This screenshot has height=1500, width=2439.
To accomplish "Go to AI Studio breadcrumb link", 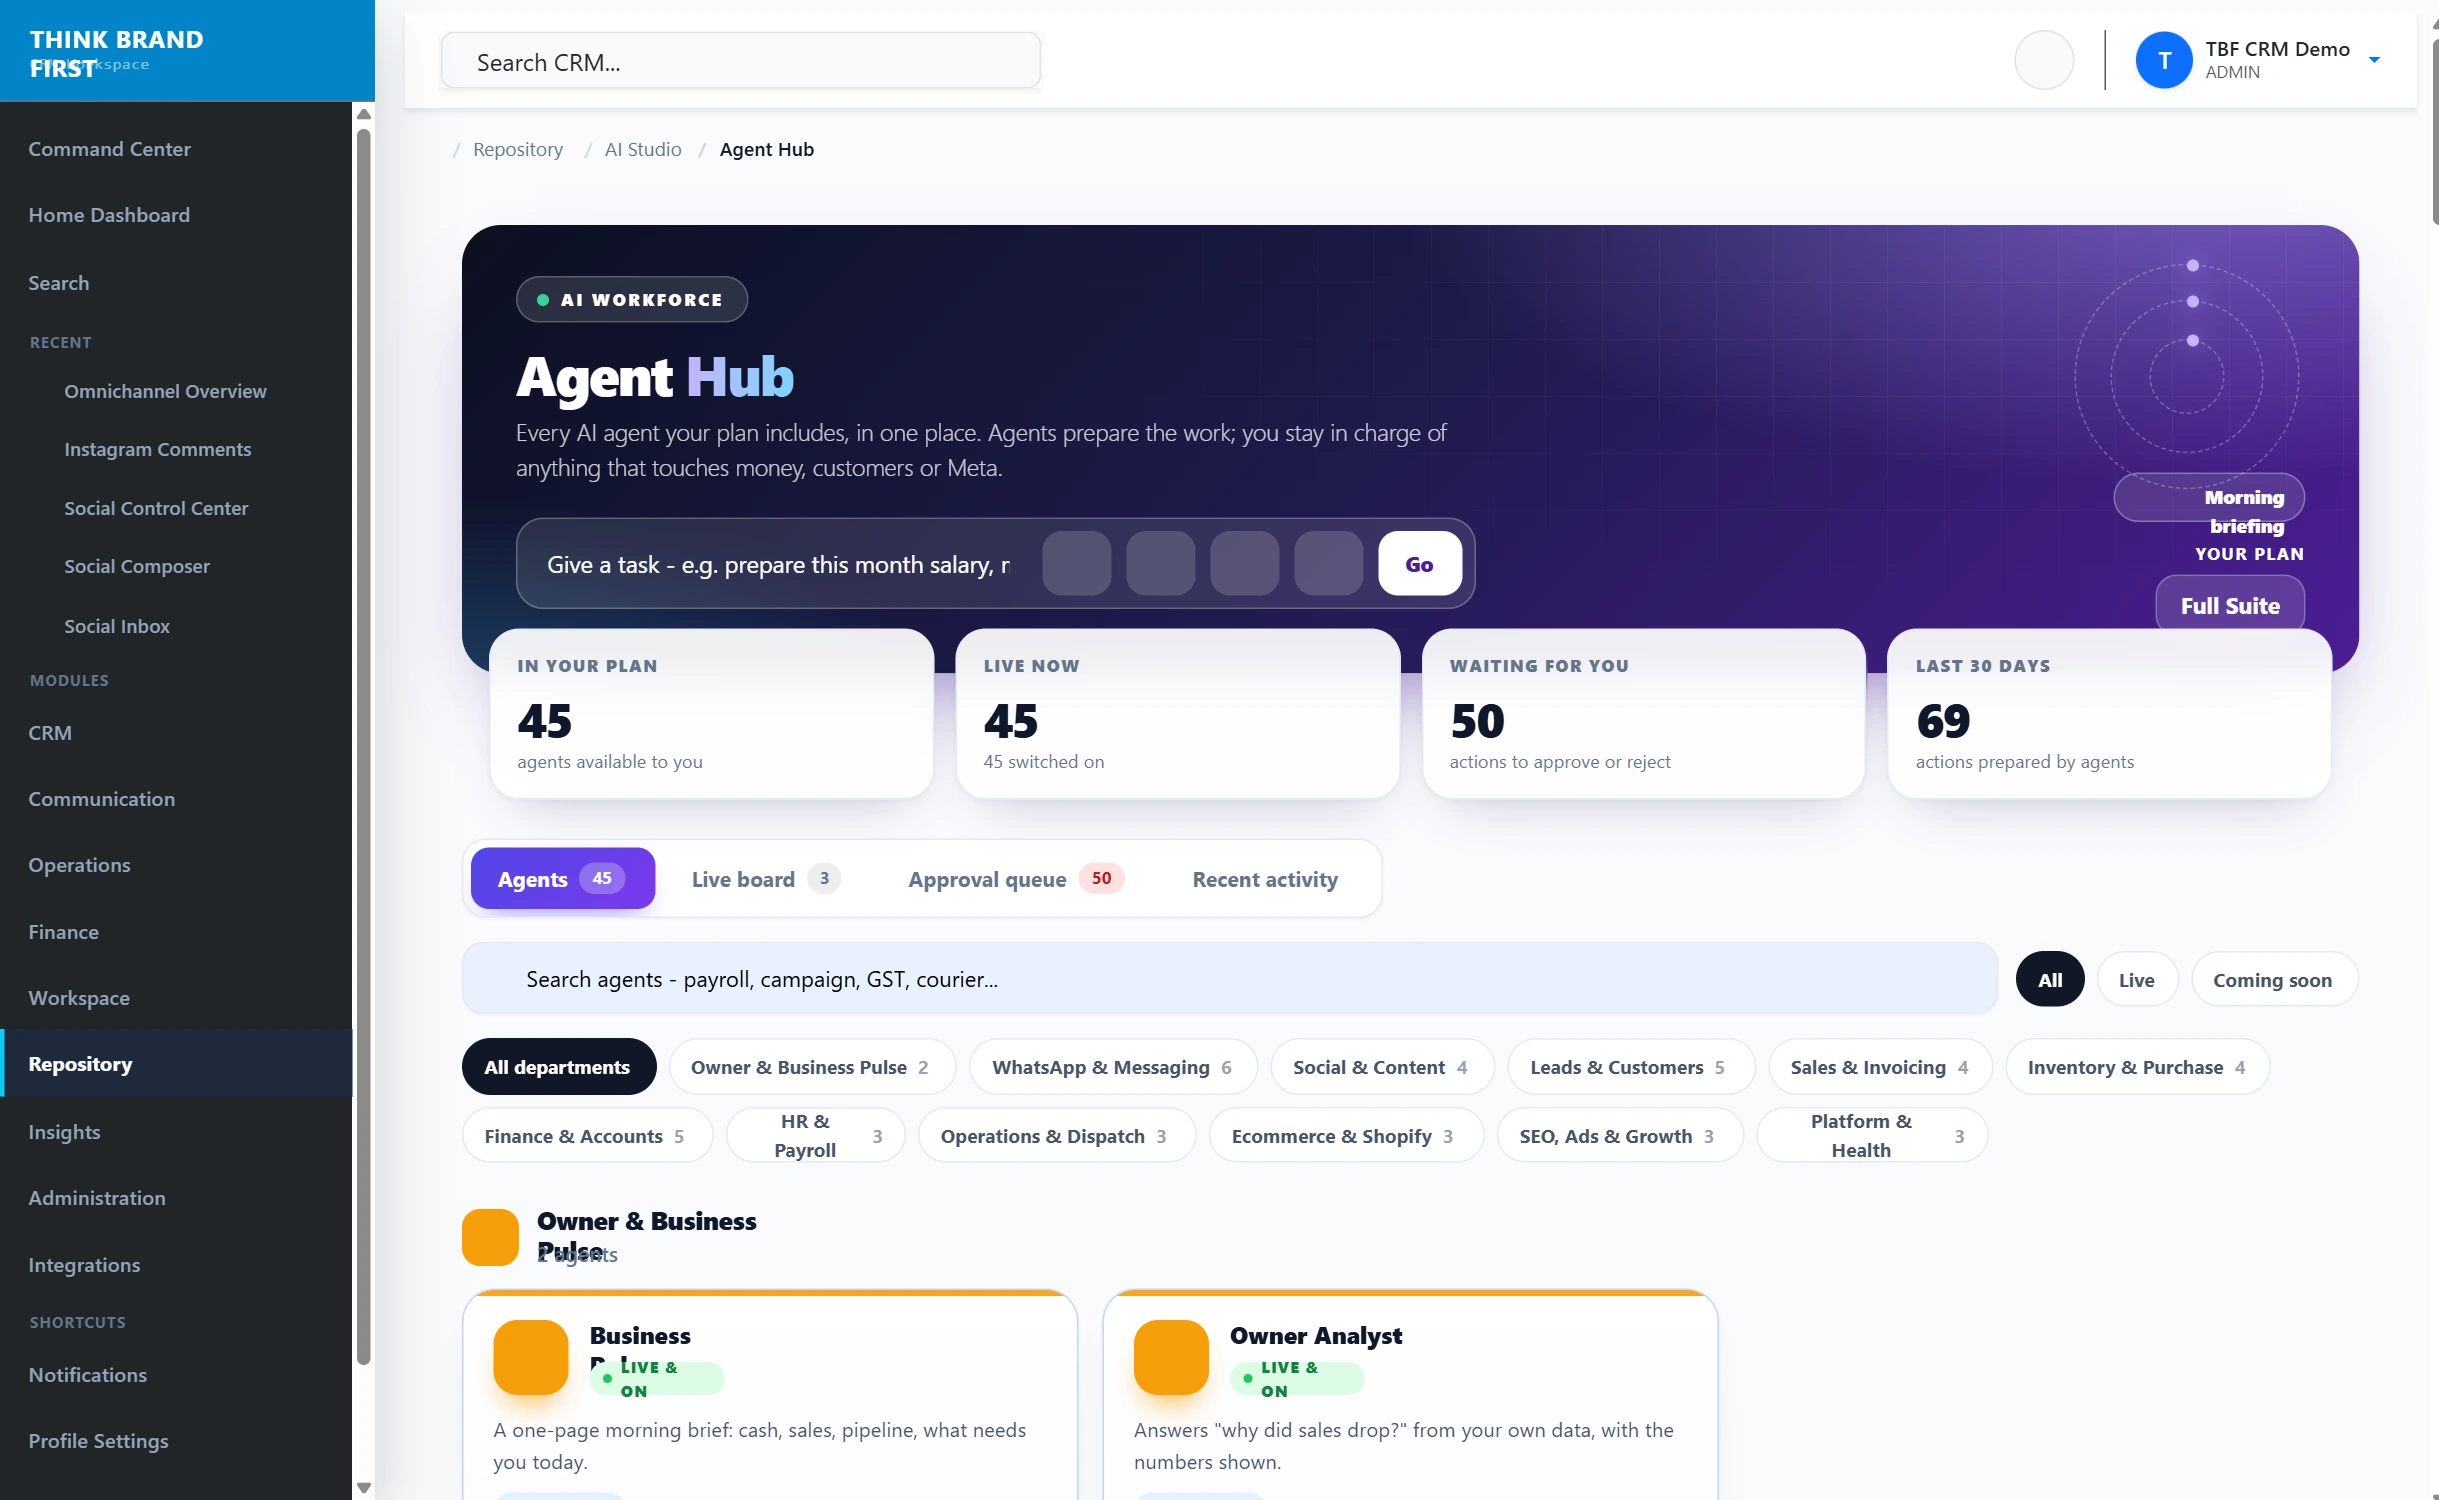I will coord(643,149).
